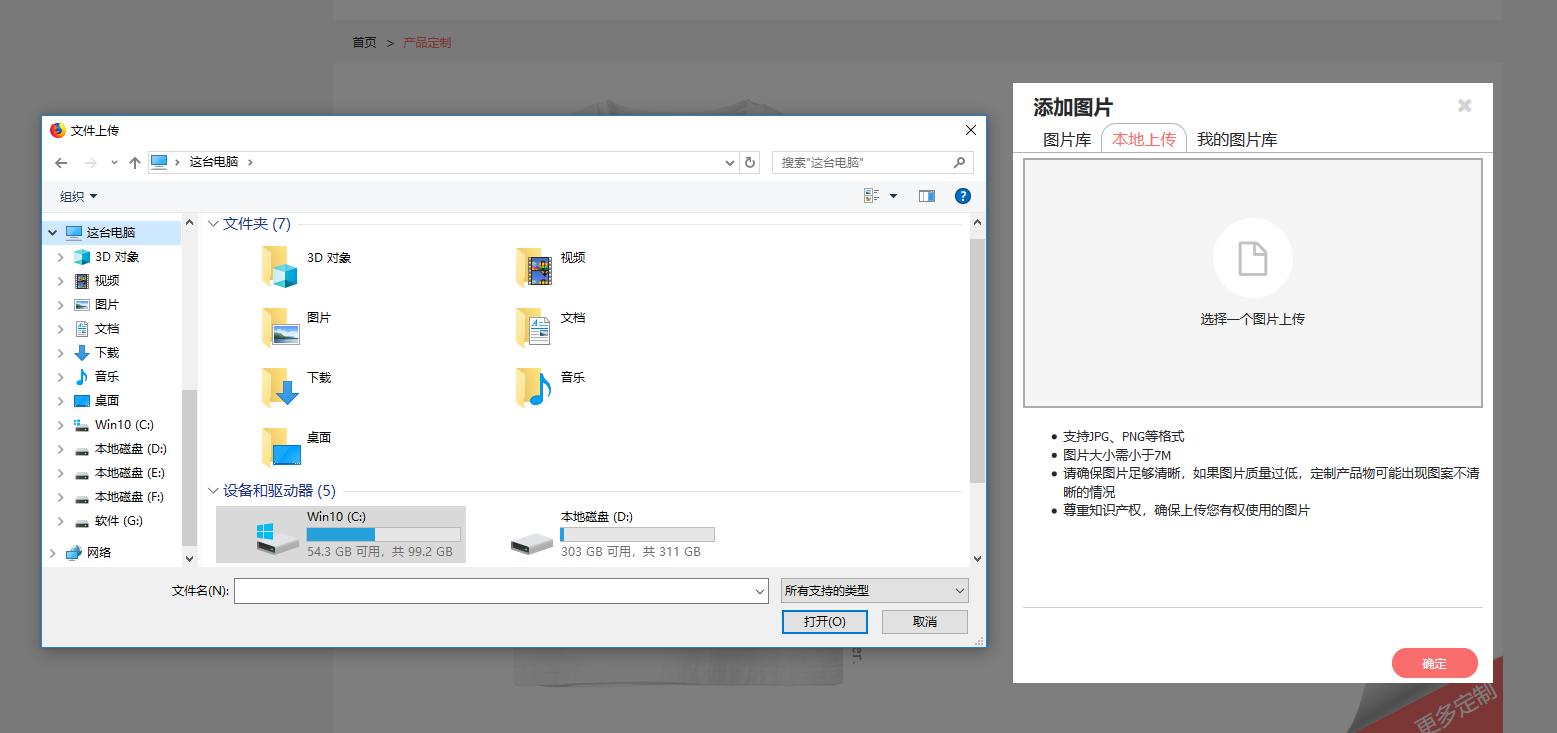The height and width of the screenshot is (733, 1557).
Task: Close the 文件上传 dialog window
Action: [970, 130]
